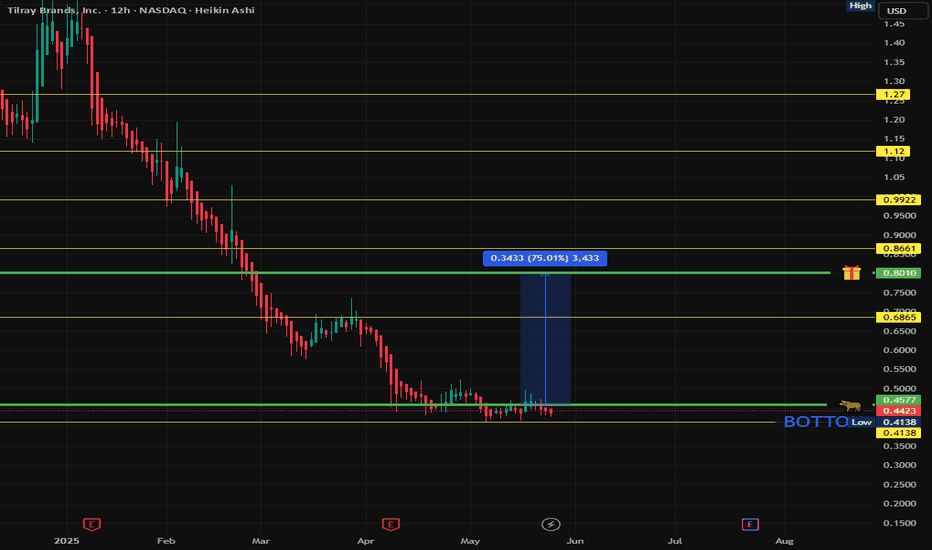
Task: Click the Jul label on the time axis
Action: tap(675, 541)
